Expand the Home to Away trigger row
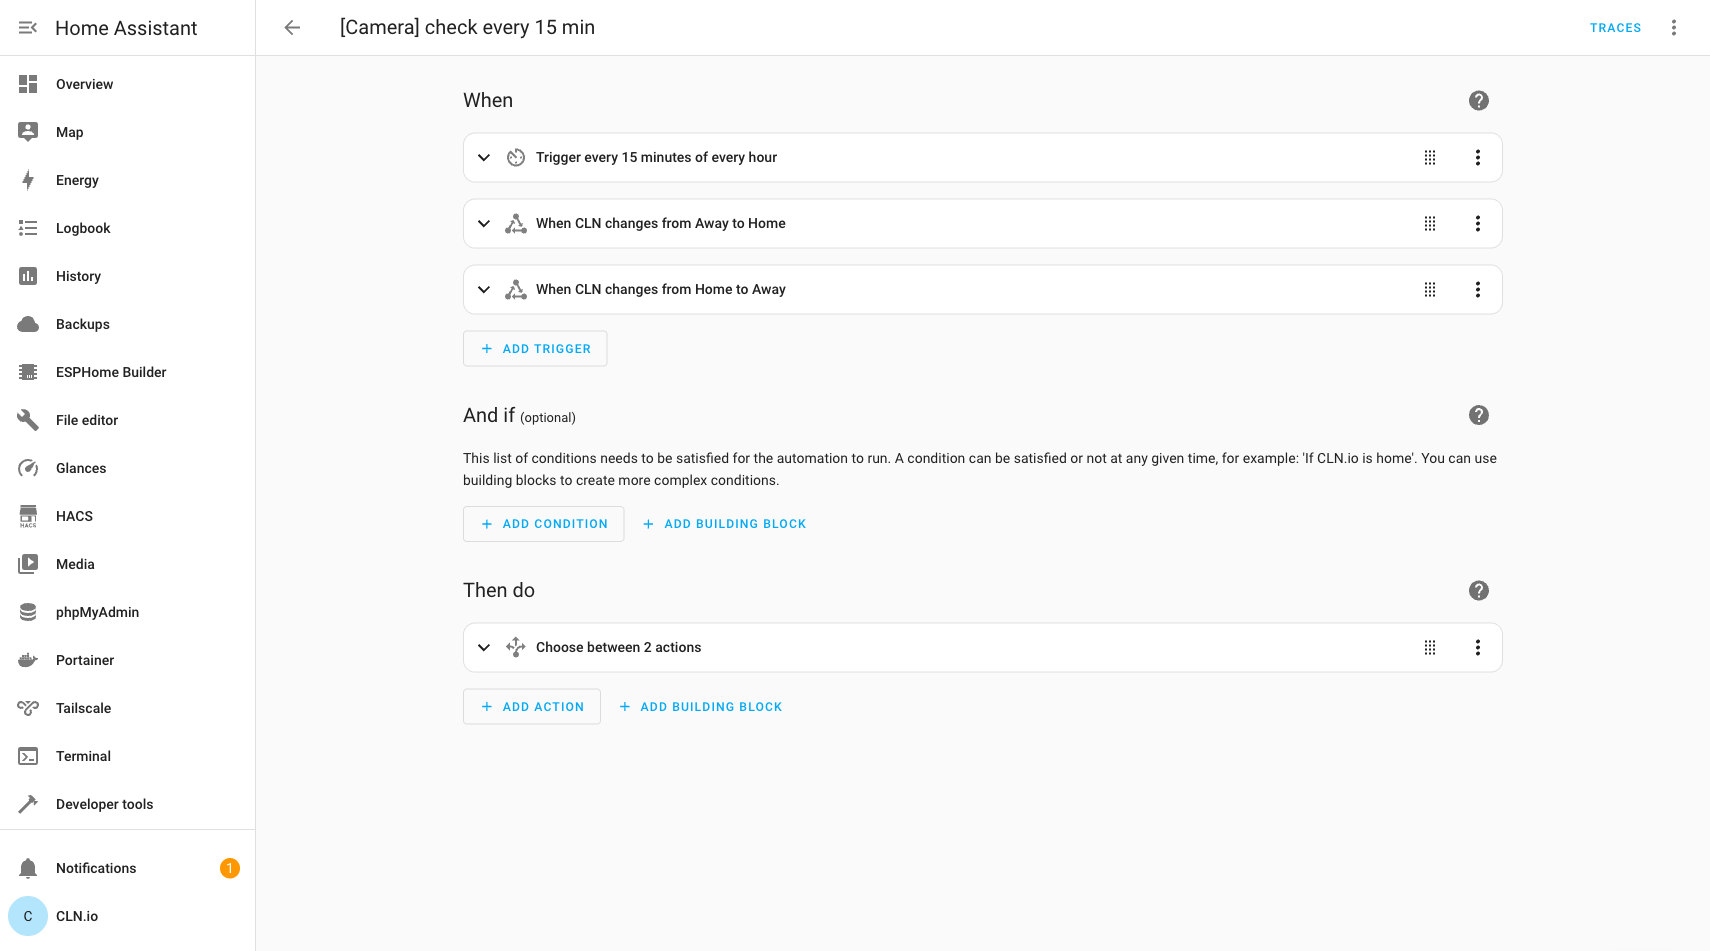The image size is (1710, 951). click(x=484, y=290)
